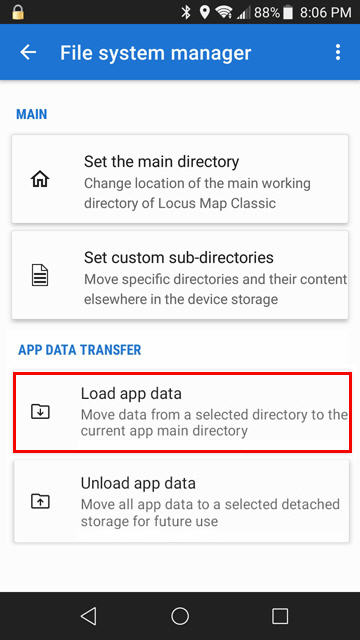Select Unload app data

(x=182, y=501)
